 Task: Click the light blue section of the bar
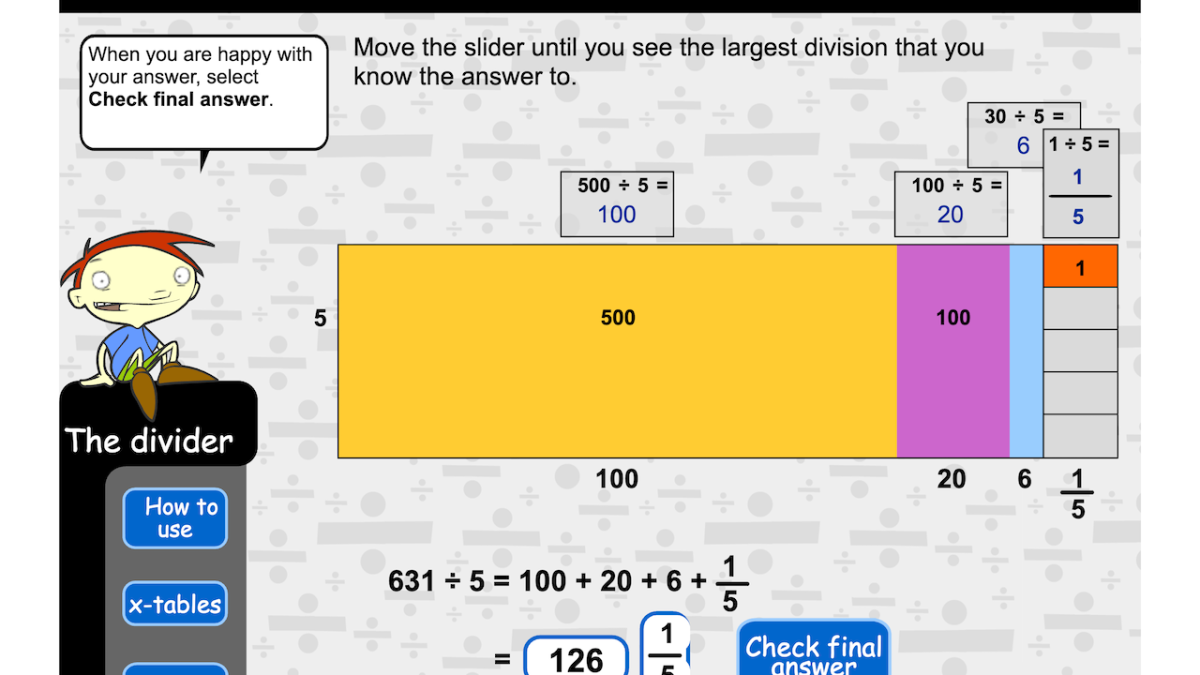click(1026, 350)
